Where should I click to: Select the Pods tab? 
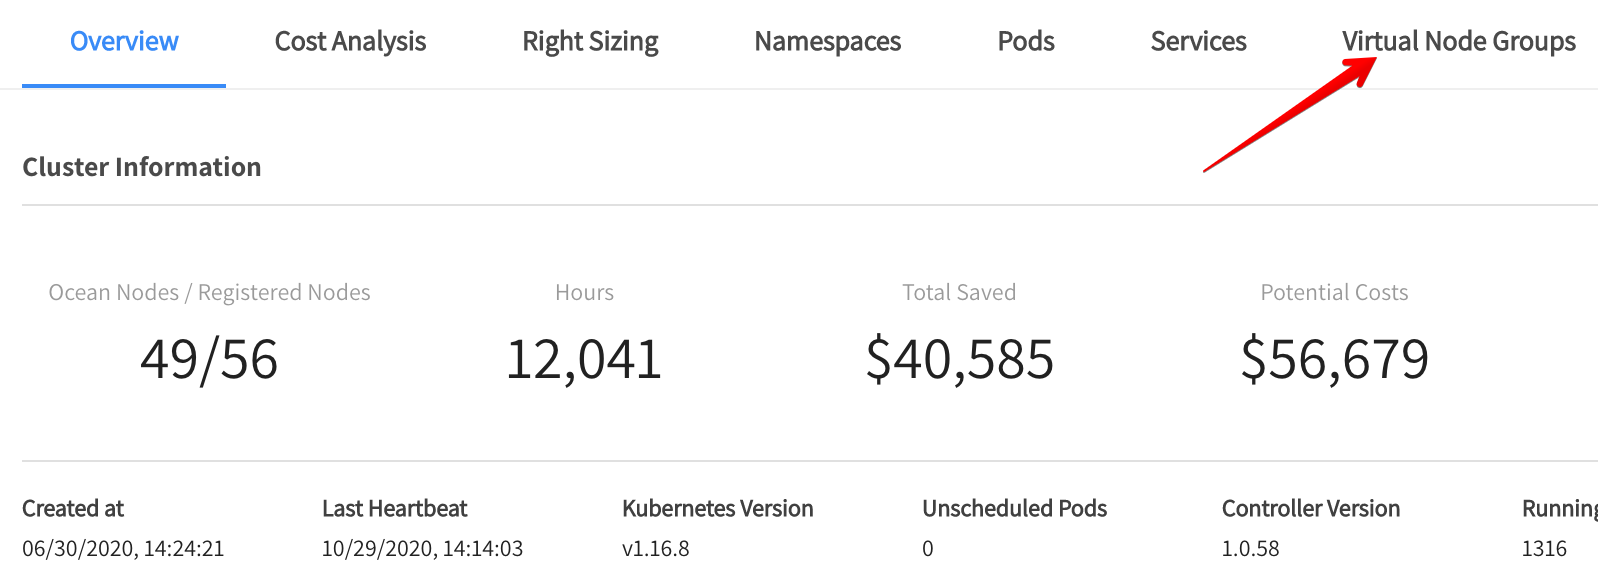1025,42
